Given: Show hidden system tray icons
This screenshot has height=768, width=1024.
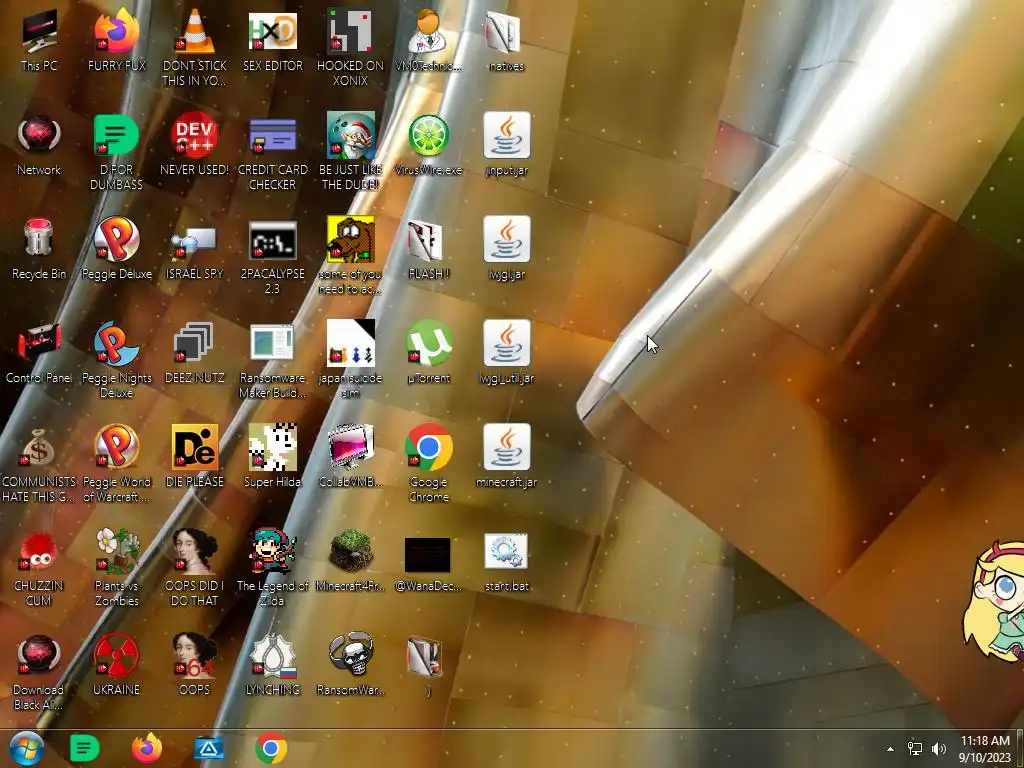Looking at the screenshot, I should pos(890,749).
